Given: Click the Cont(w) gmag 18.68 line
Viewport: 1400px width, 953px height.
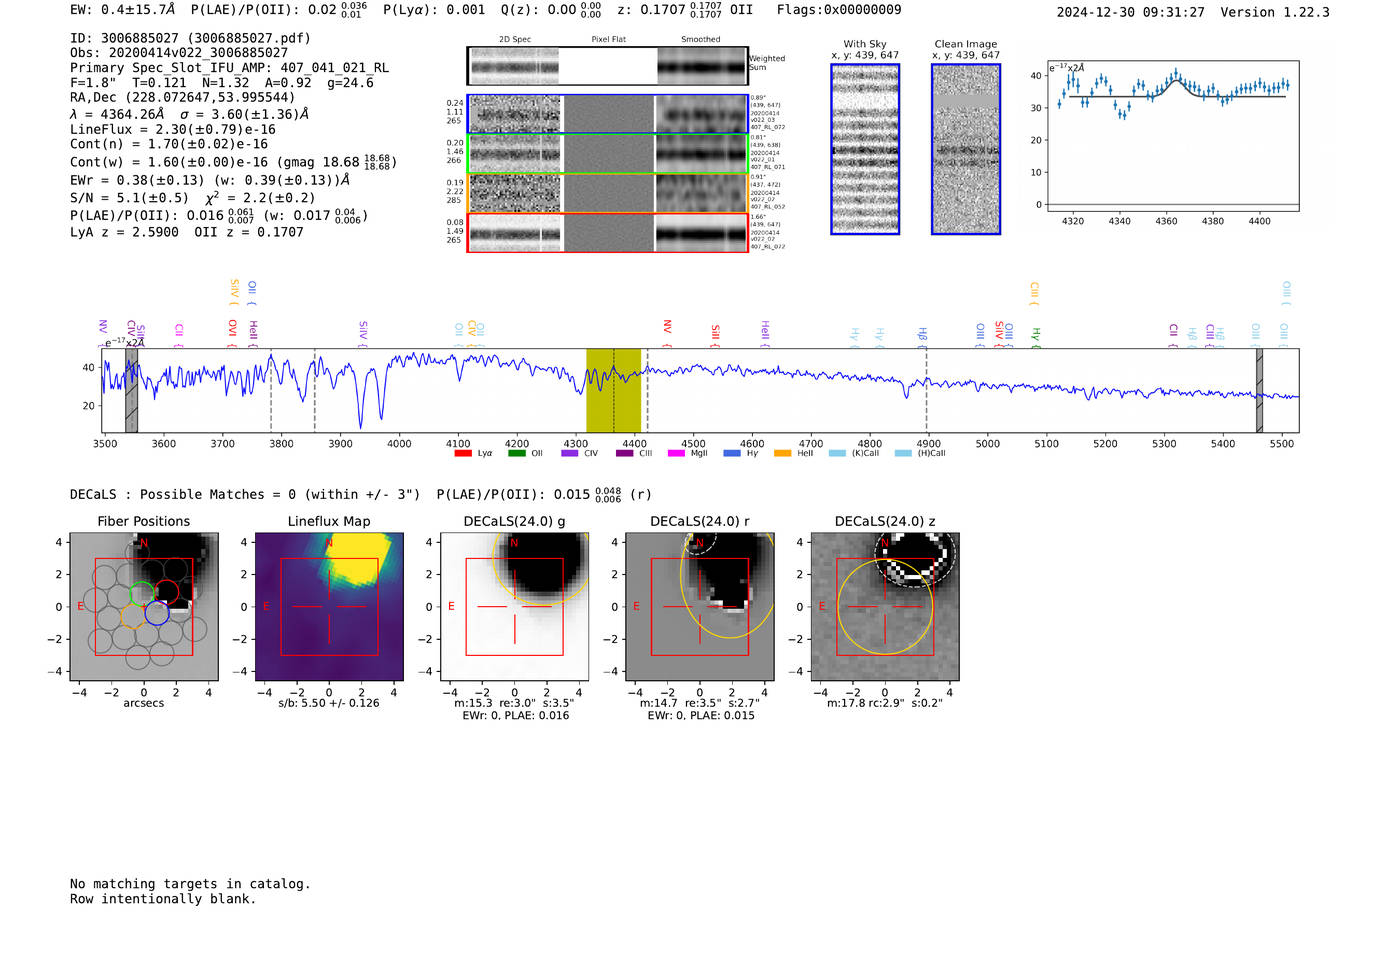Looking at the screenshot, I should 234,161.
